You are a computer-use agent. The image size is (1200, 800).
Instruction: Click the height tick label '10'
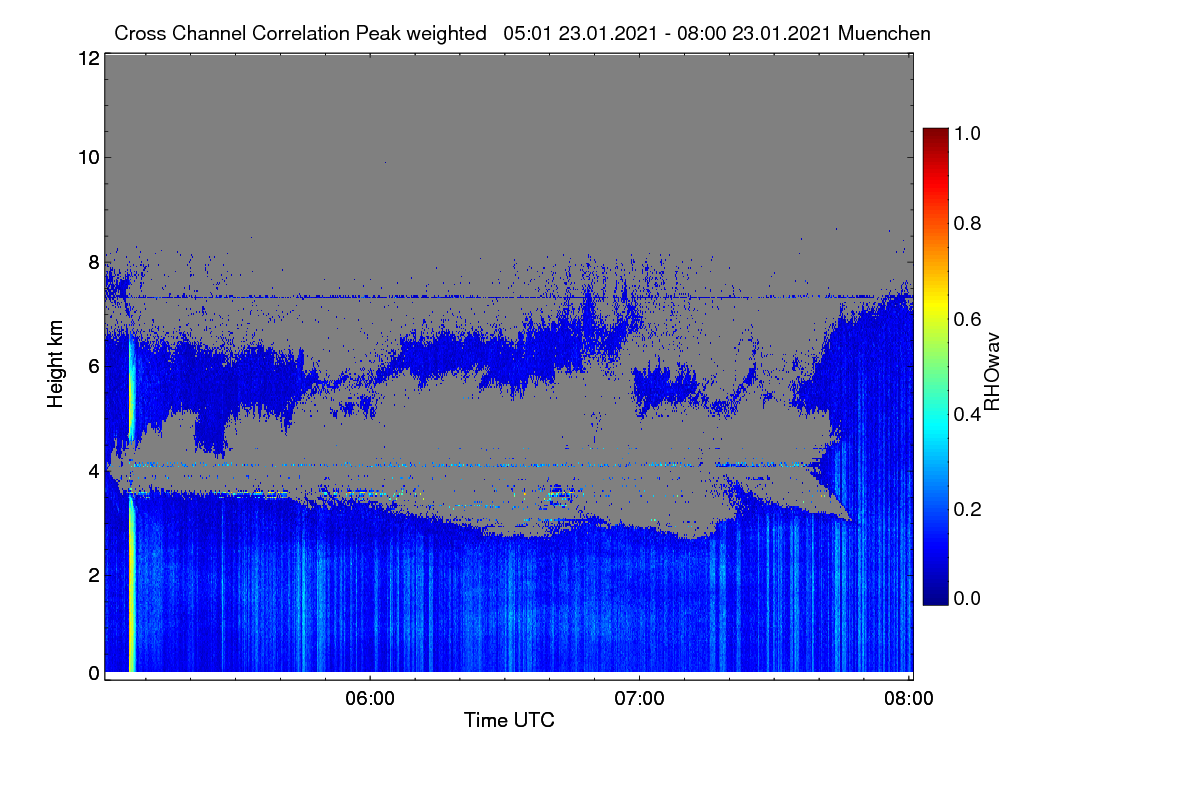click(x=88, y=157)
